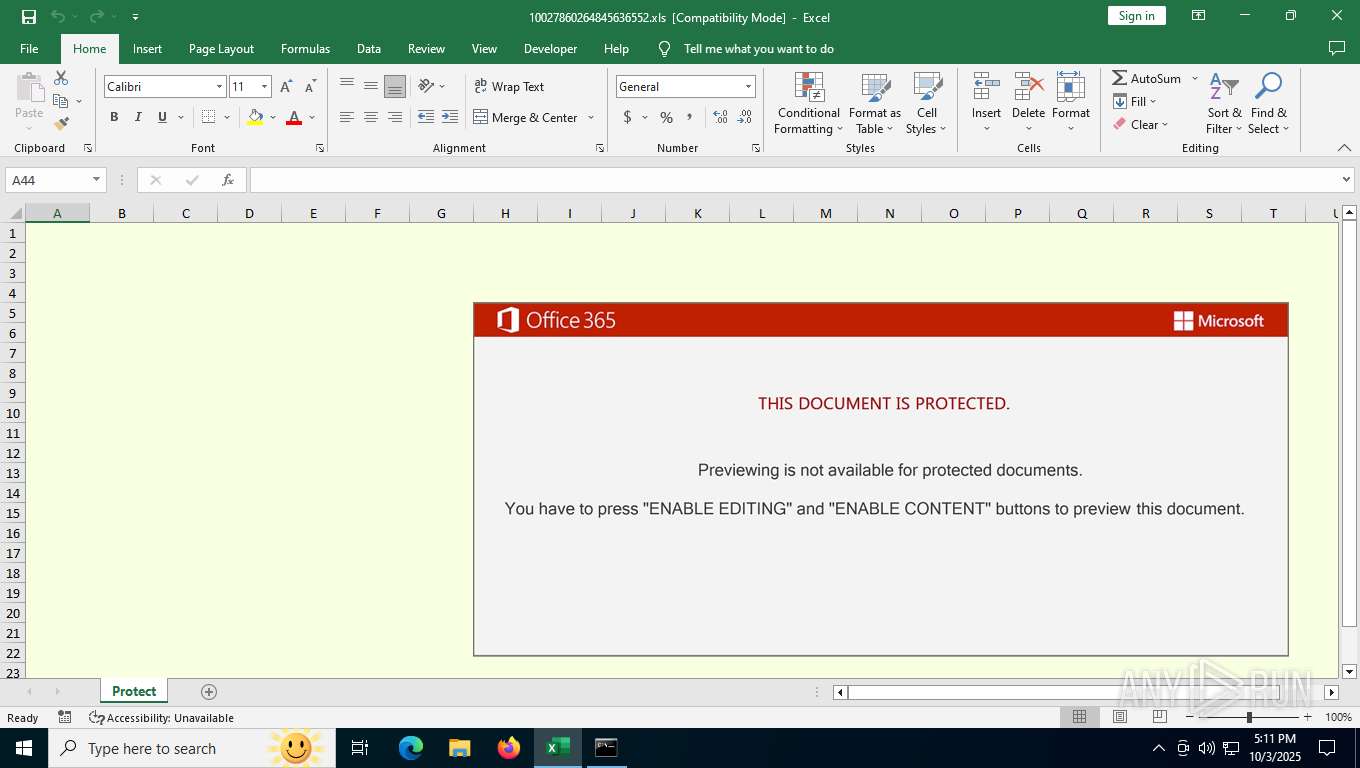Click the Top Align icon
1360x768 pixels.
[x=347, y=86]
